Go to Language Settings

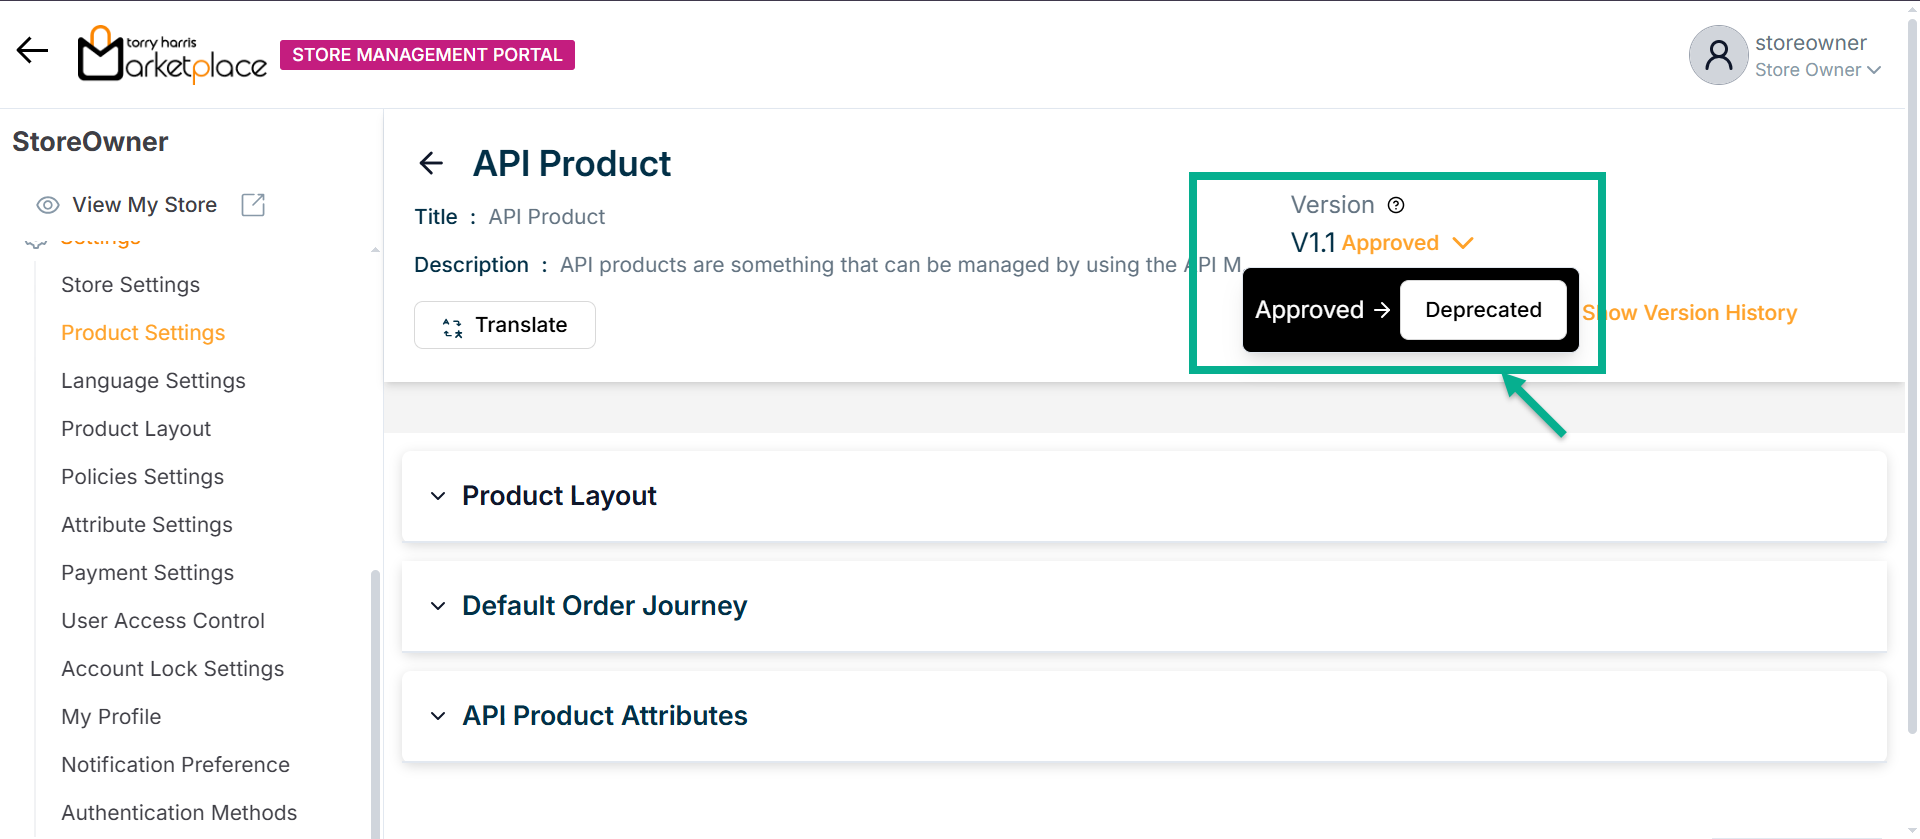point(153,381)
